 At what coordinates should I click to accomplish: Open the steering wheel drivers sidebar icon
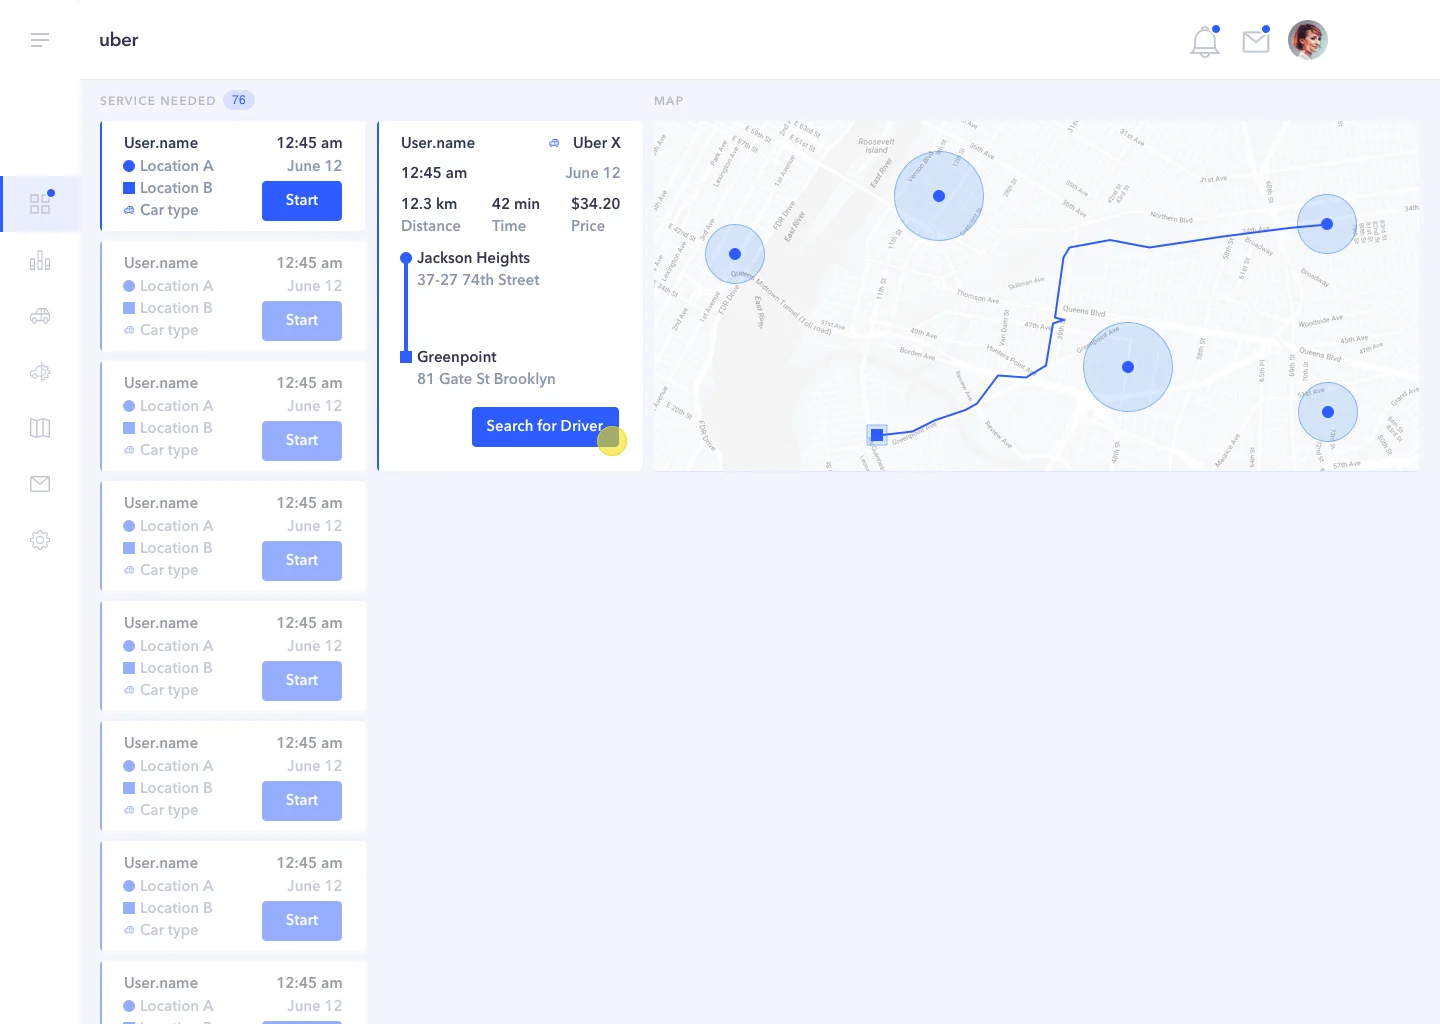[x=40, y=372]
